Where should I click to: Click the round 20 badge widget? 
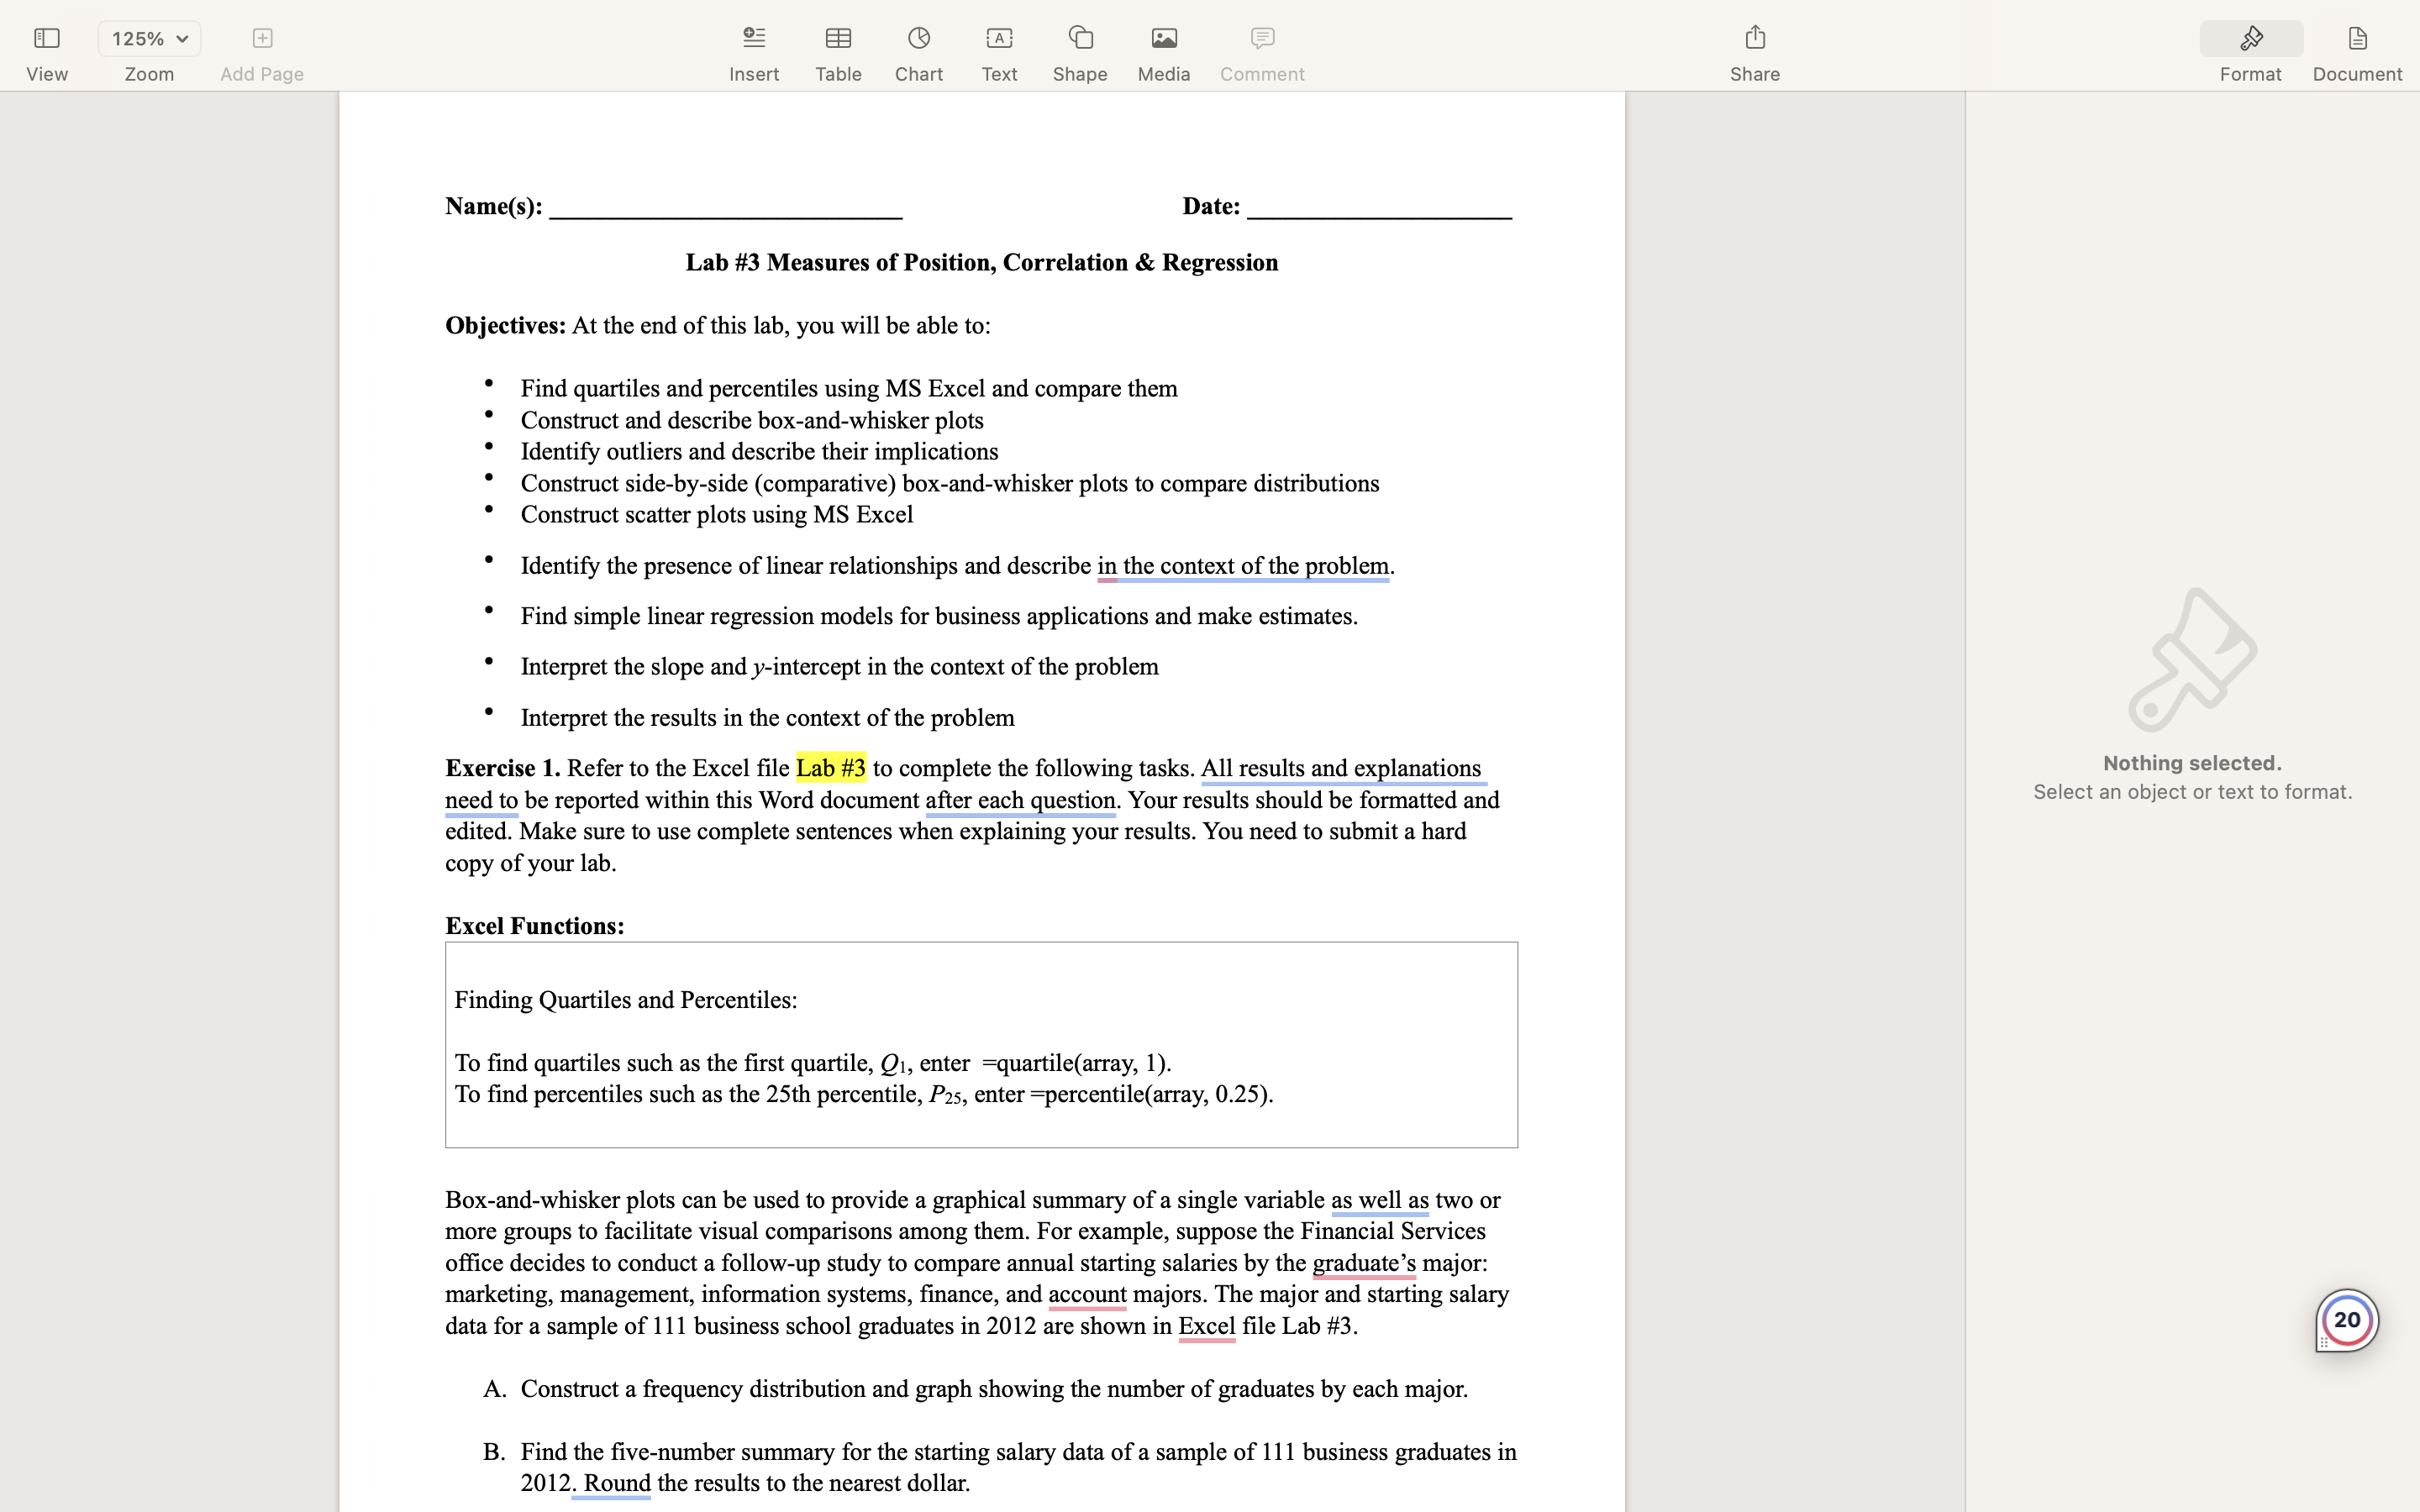pos(2346,1320)
